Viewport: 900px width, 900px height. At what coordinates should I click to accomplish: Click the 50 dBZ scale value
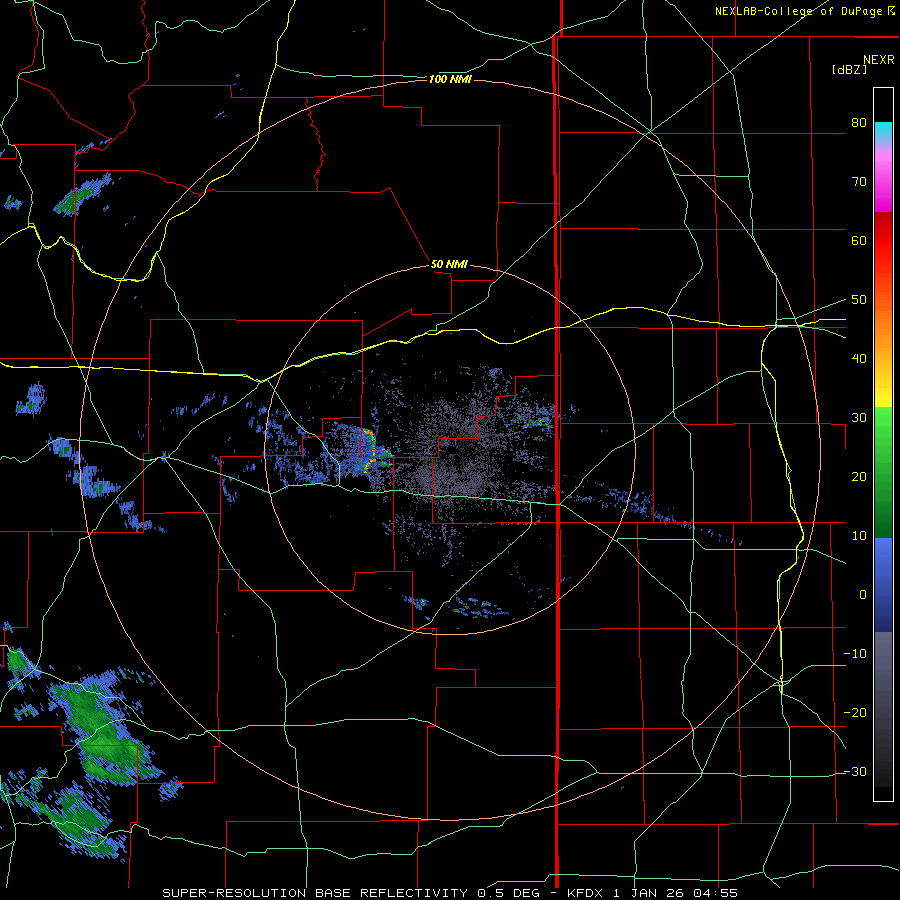(859, 300)
